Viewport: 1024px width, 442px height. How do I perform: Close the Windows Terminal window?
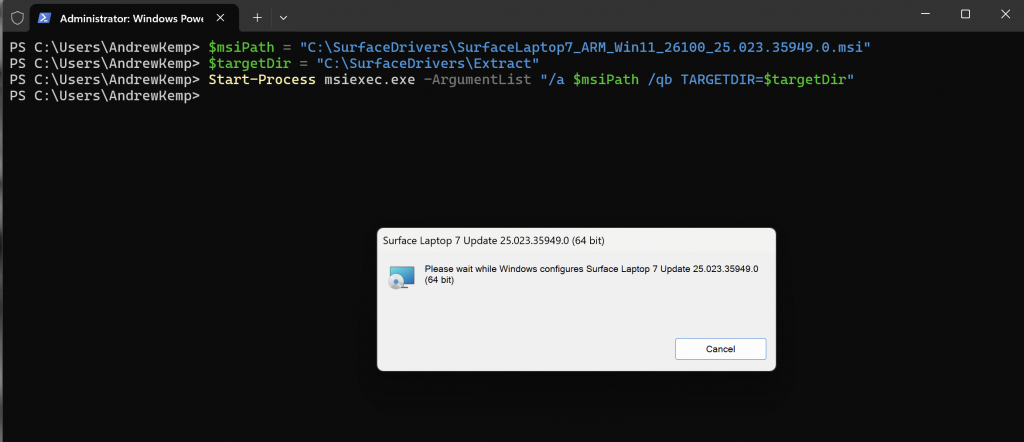[1005, 14]
